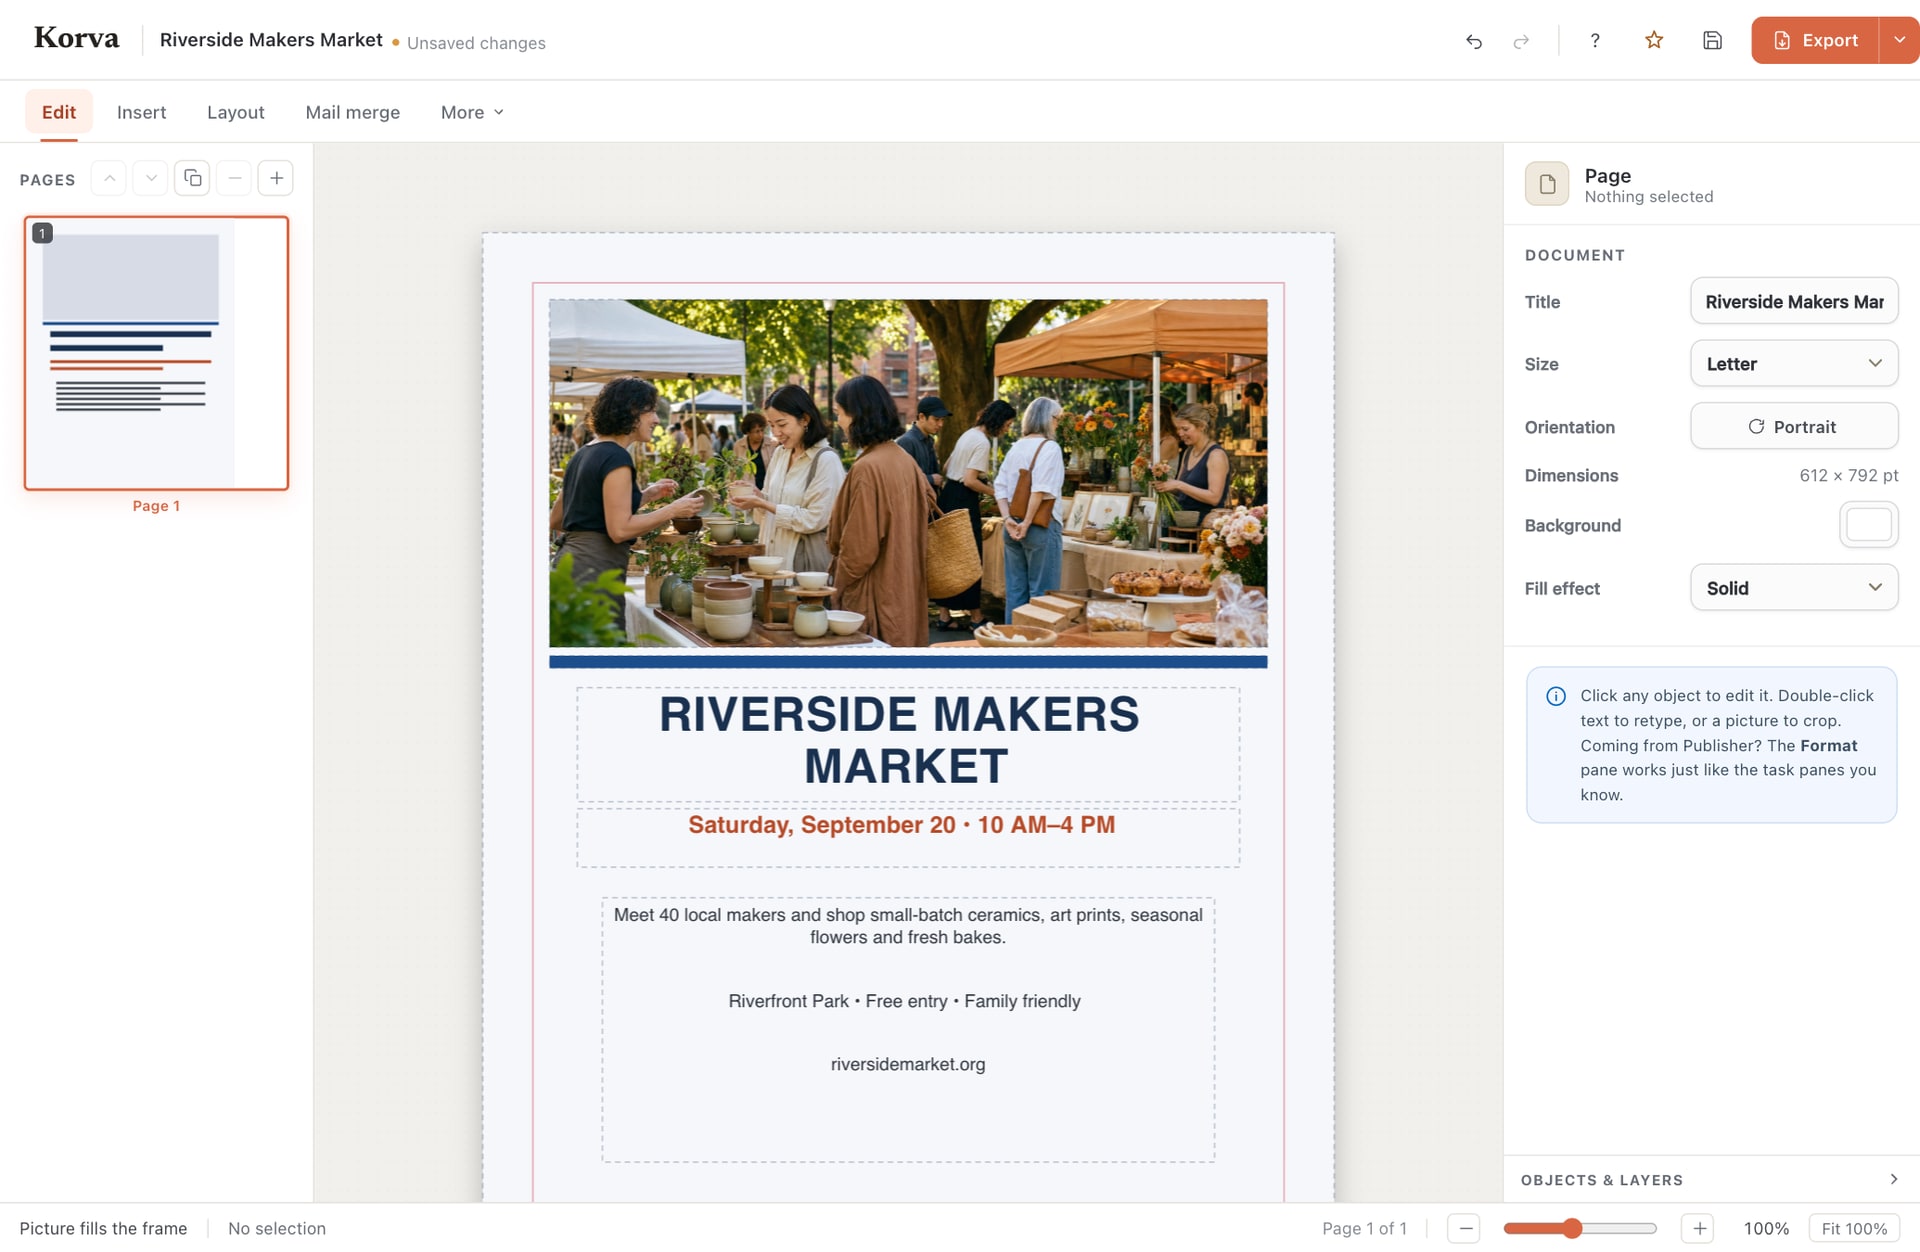Image resolution: width=1920 pixels, height=1252 pixels.
Task: Click Page 1 of 1 indicator
Action: coord(1364,1229)
